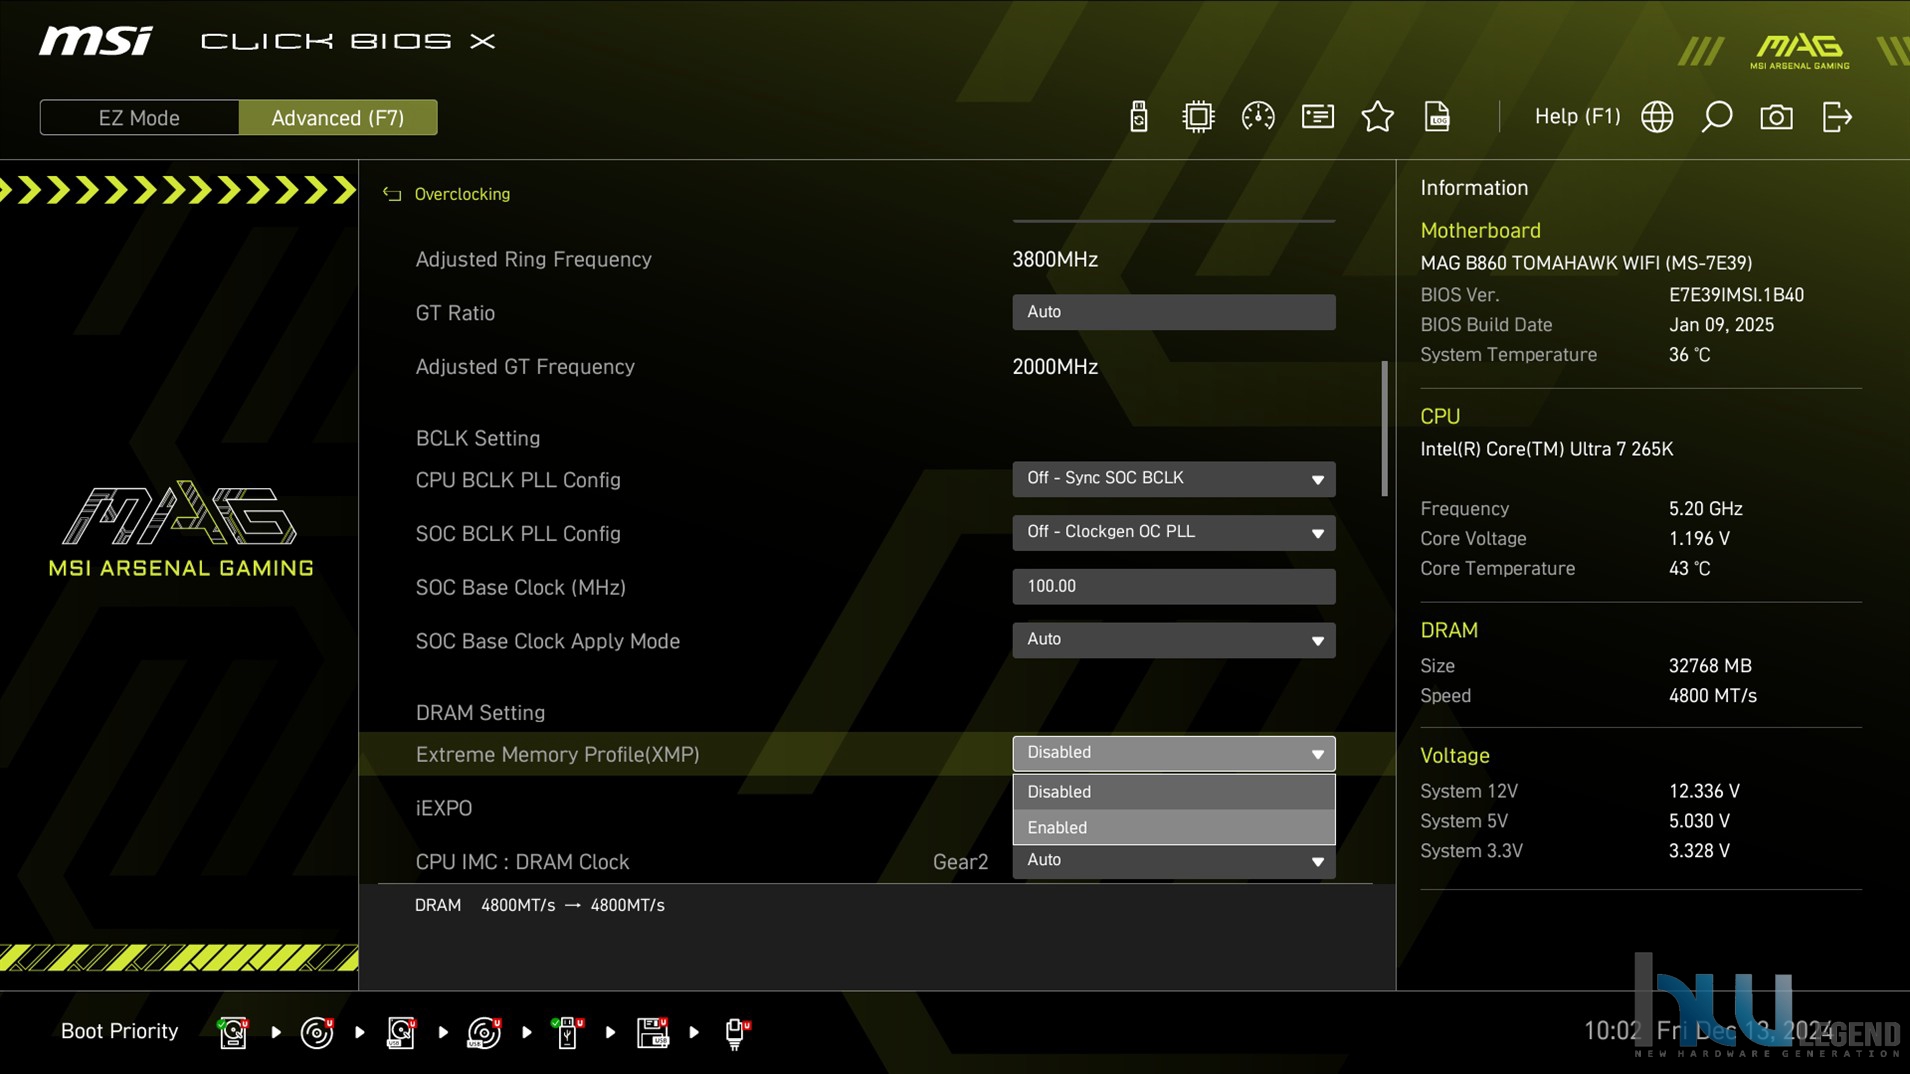Open the M-Flash USB BIOS update icon

pos(1138,117)
